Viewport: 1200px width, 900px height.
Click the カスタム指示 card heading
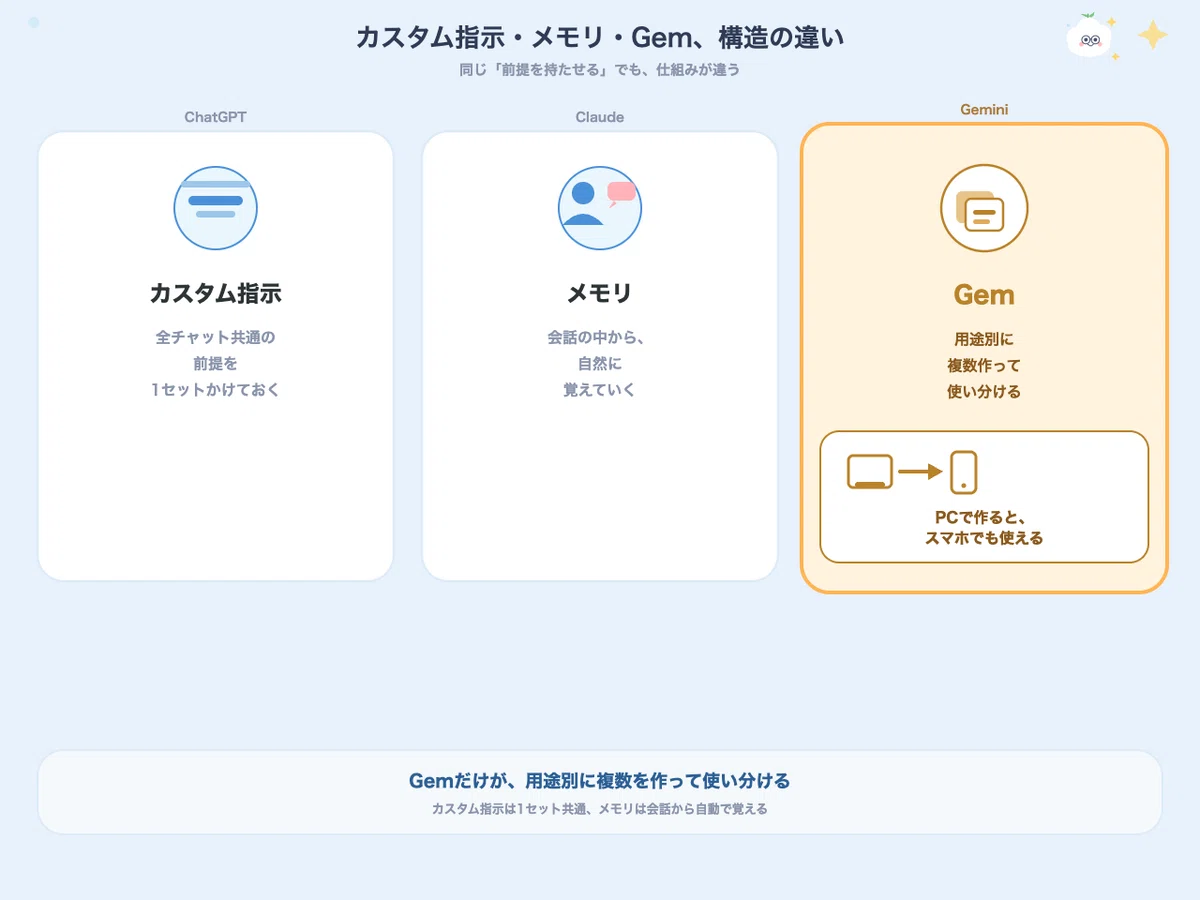coord(215,294)
